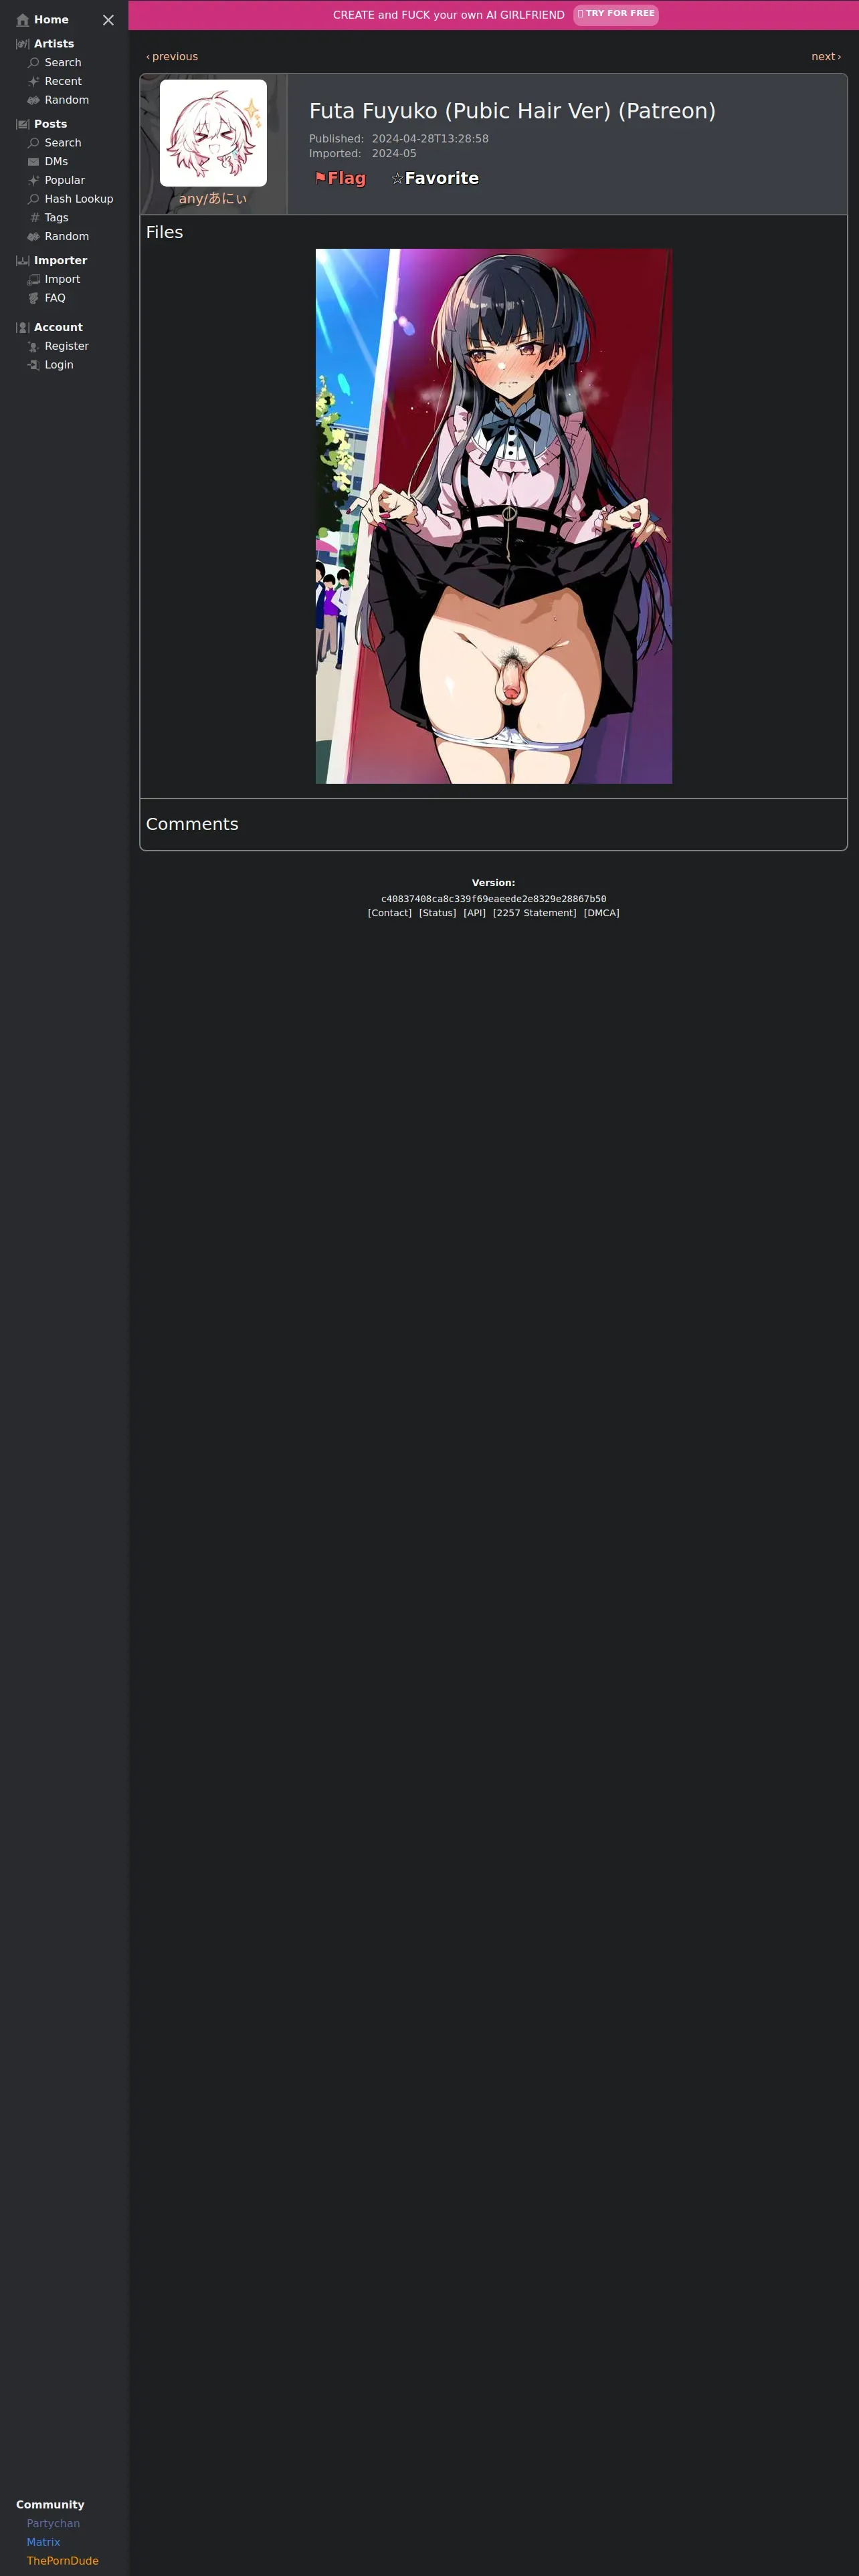Click the Posts section header
This screenshot has height=2576, width=859.
50,124
